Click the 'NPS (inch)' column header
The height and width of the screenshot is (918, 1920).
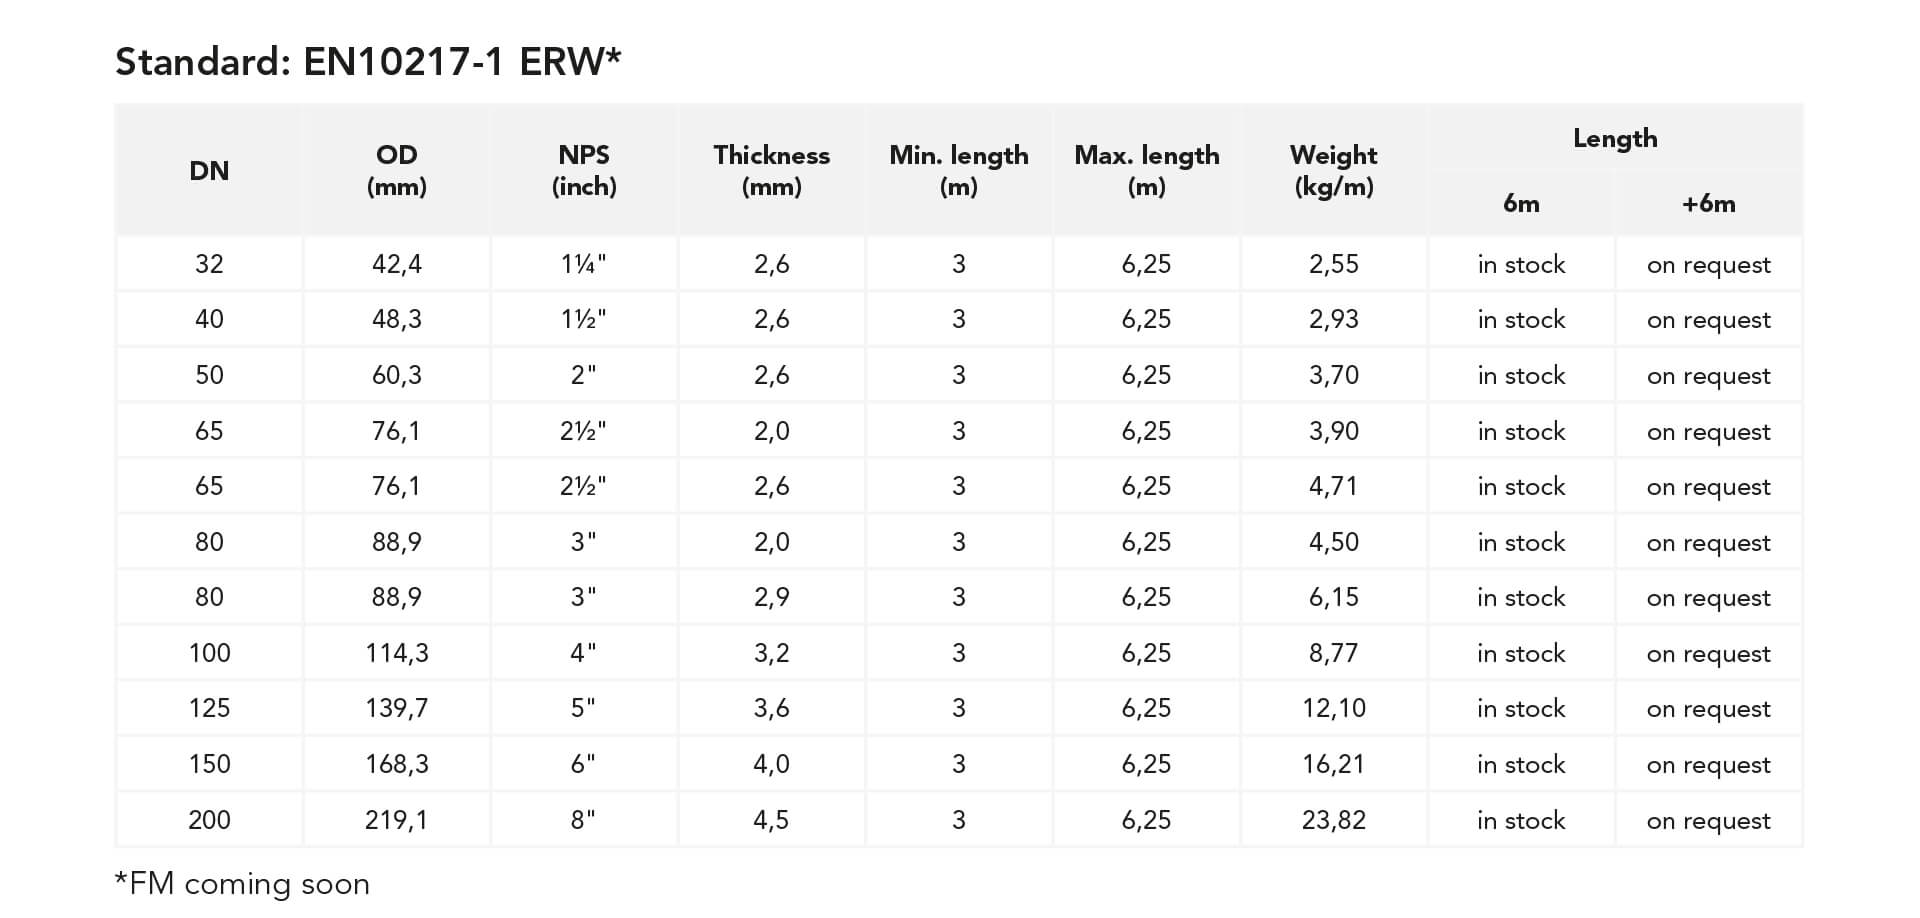click(584, 171)
